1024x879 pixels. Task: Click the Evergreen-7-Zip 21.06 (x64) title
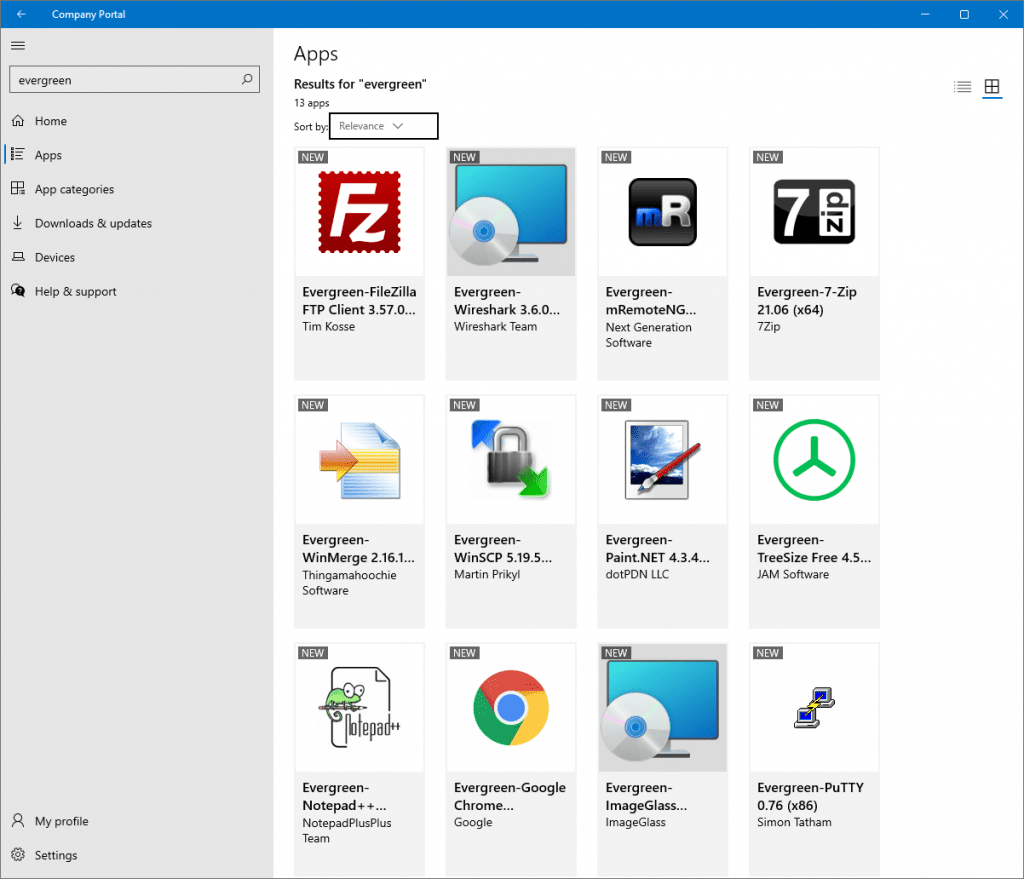[807, 300]
